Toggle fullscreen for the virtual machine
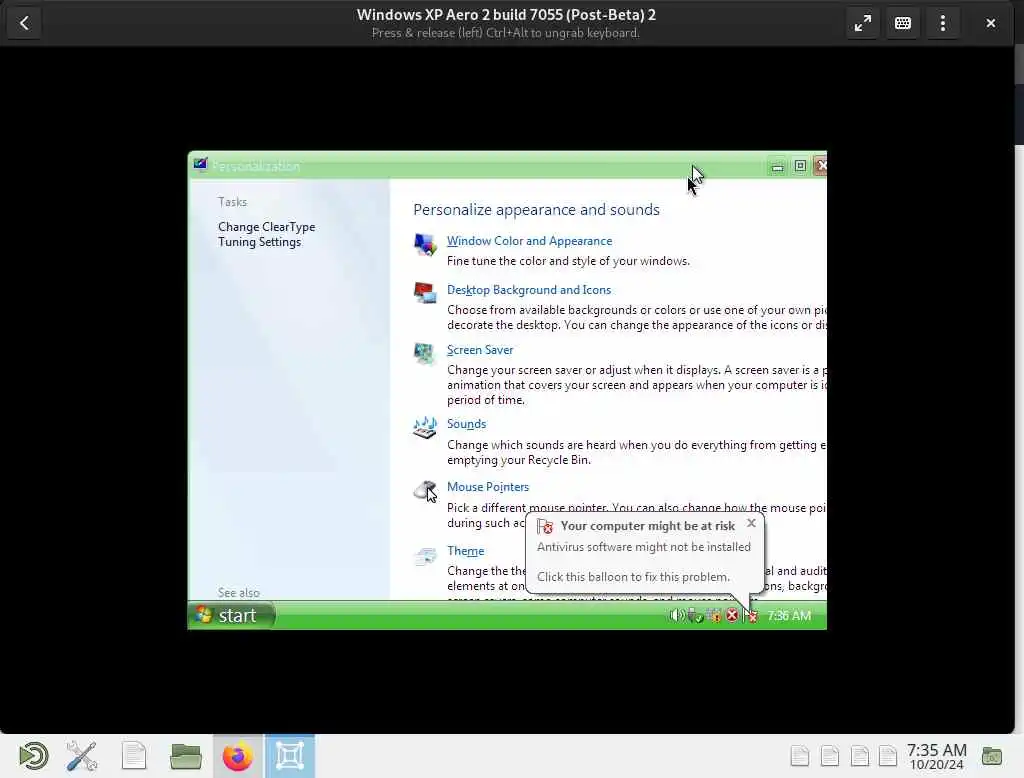 [x=863, y=24]
